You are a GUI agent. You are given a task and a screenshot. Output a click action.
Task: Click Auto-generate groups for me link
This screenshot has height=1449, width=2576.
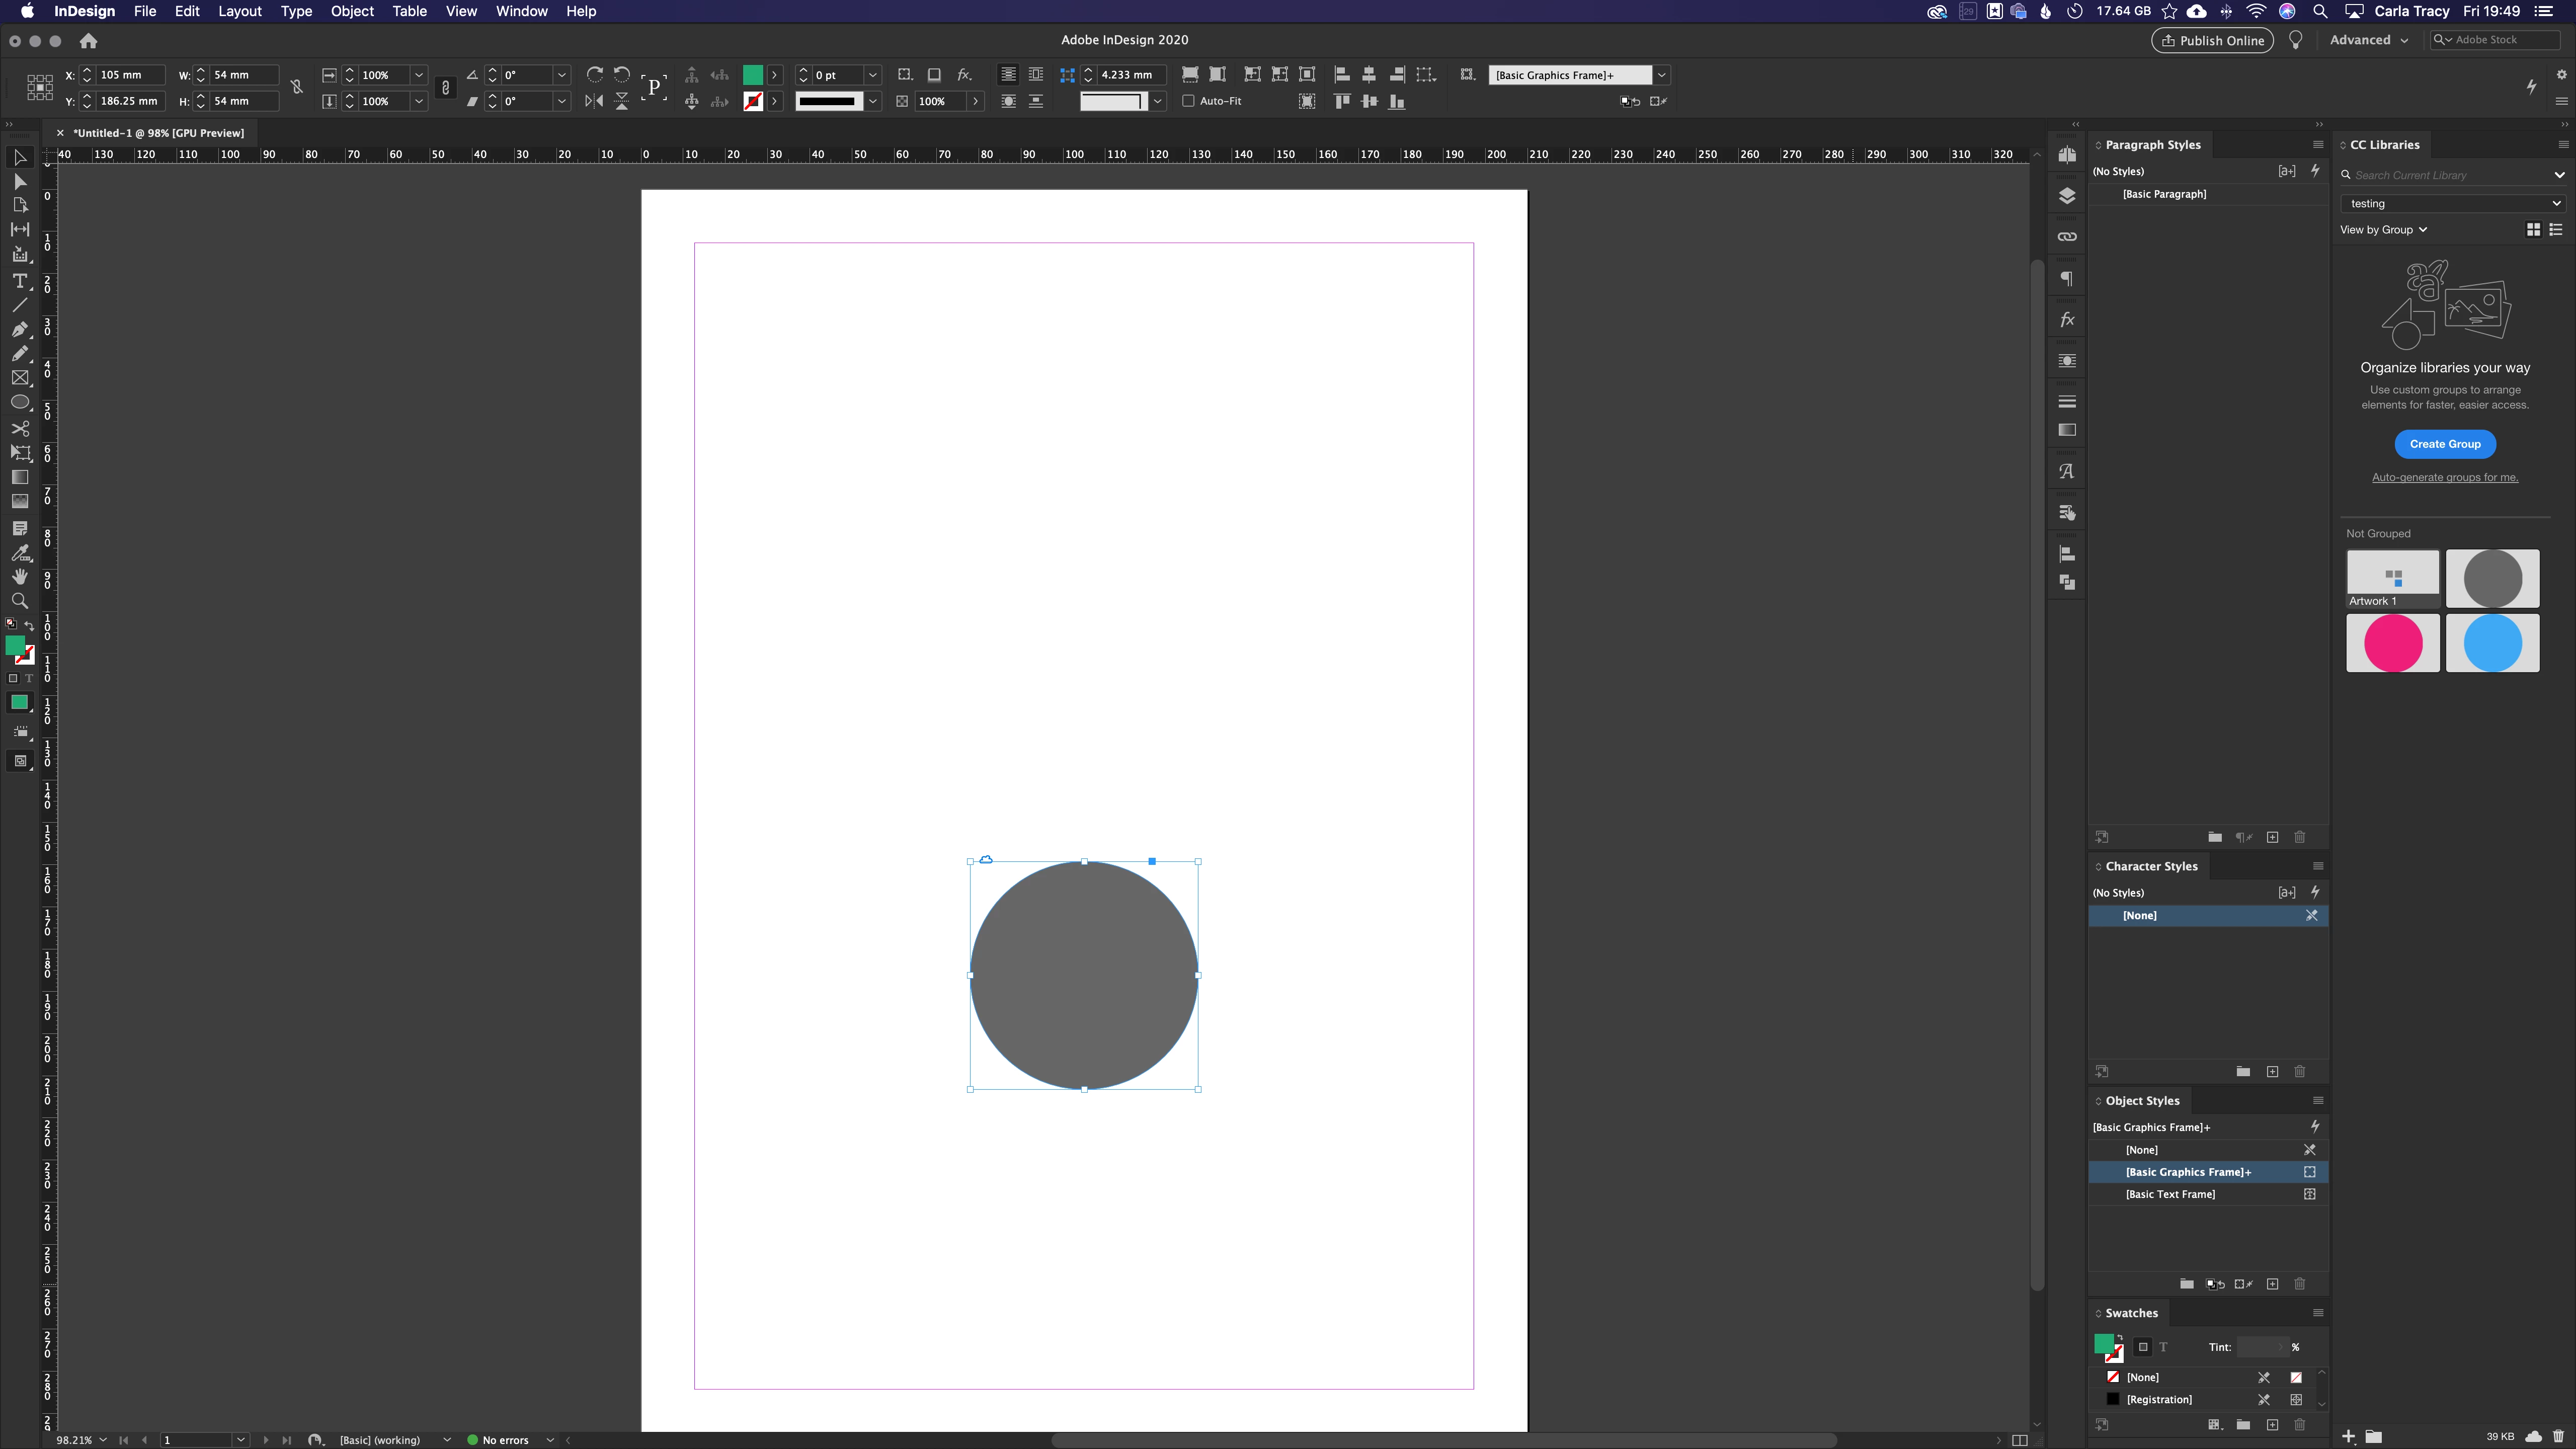(2445, 477)
